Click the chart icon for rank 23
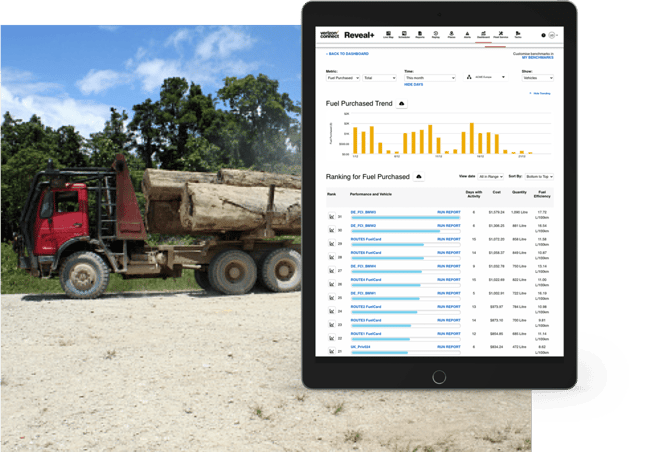Viewport: 650px width, 452px height. click(332, 325)
